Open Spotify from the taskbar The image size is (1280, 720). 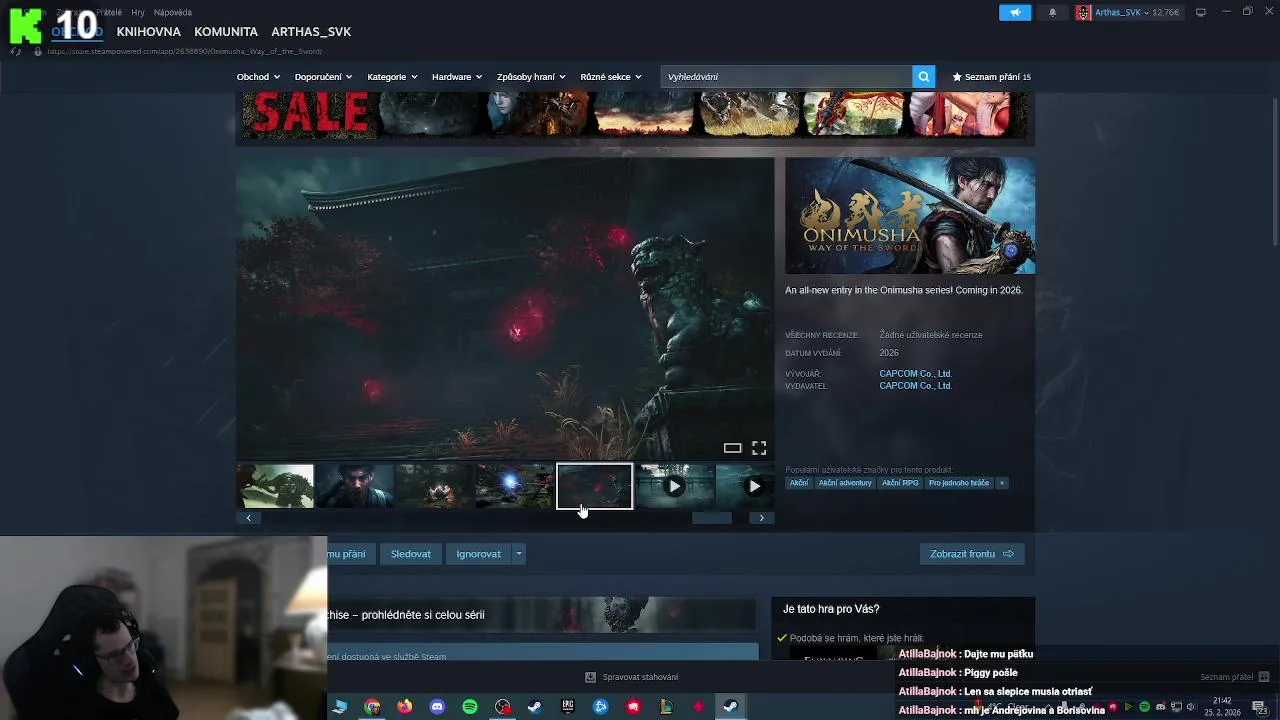pos(470,707)
